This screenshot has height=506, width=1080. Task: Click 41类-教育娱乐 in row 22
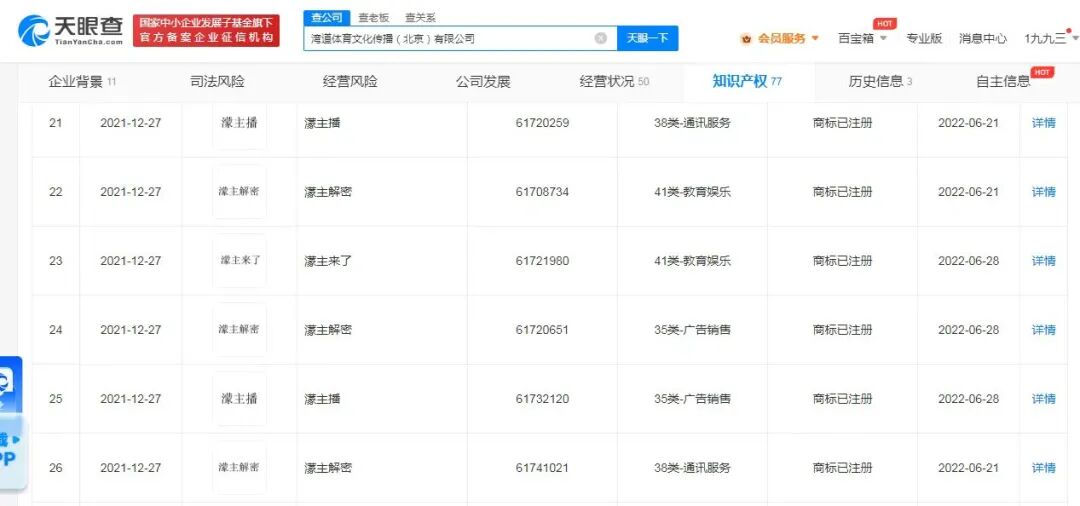point(692,192)
